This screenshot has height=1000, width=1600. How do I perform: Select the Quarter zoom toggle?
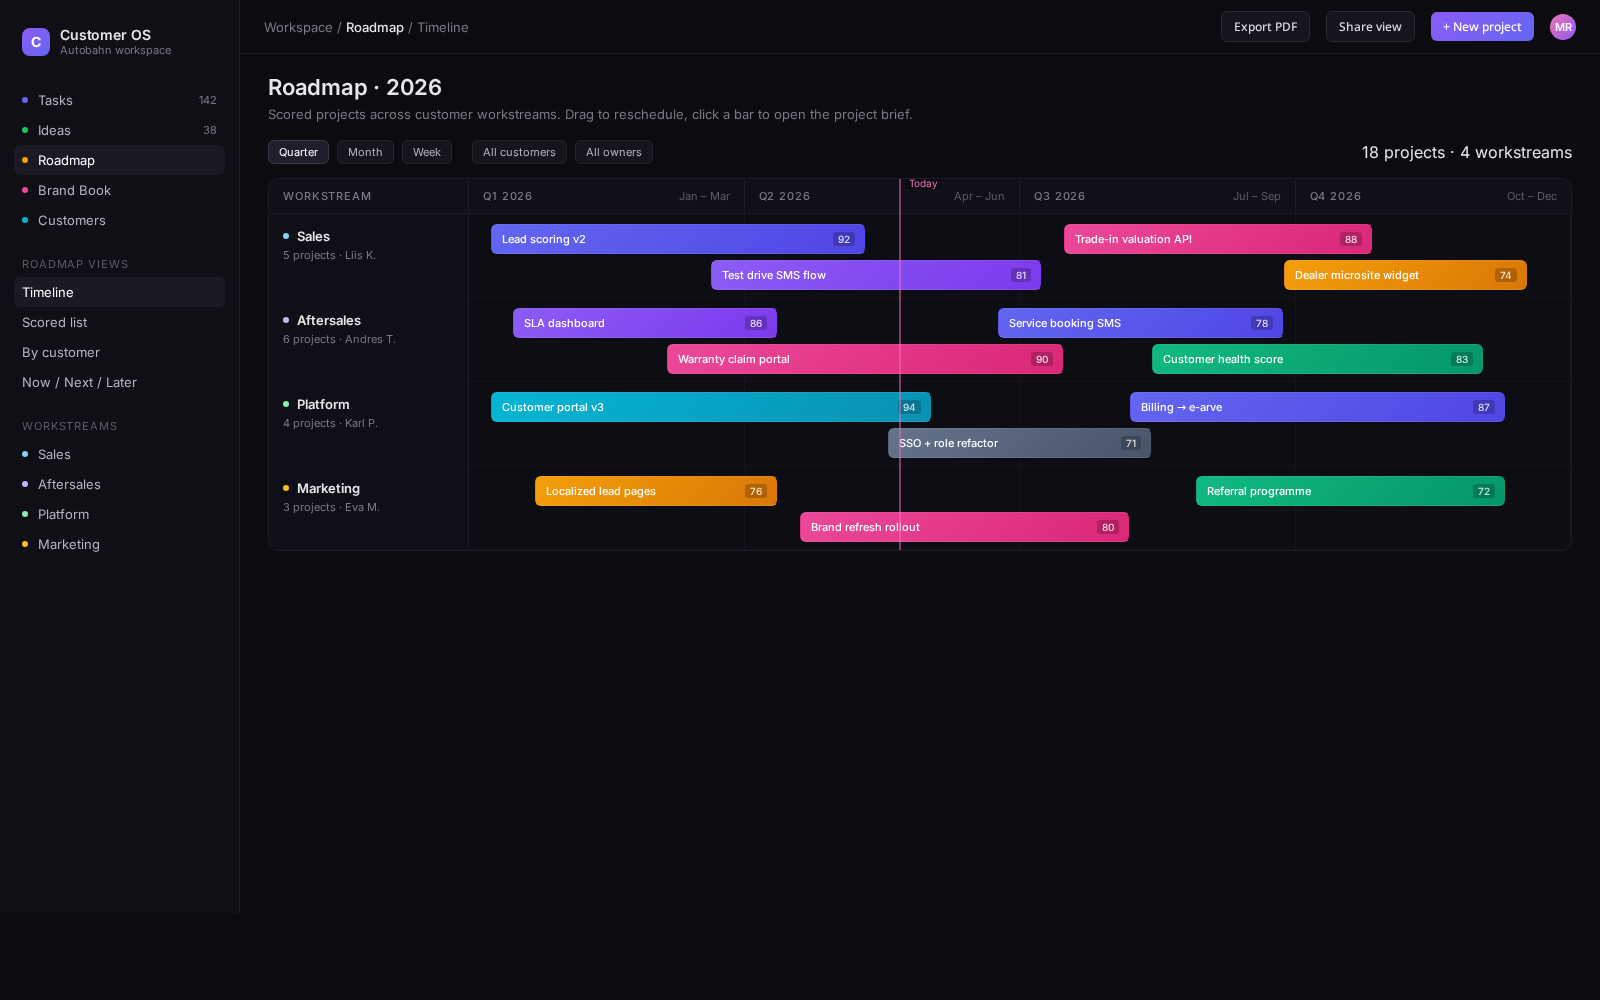click(x=298, y=152)
